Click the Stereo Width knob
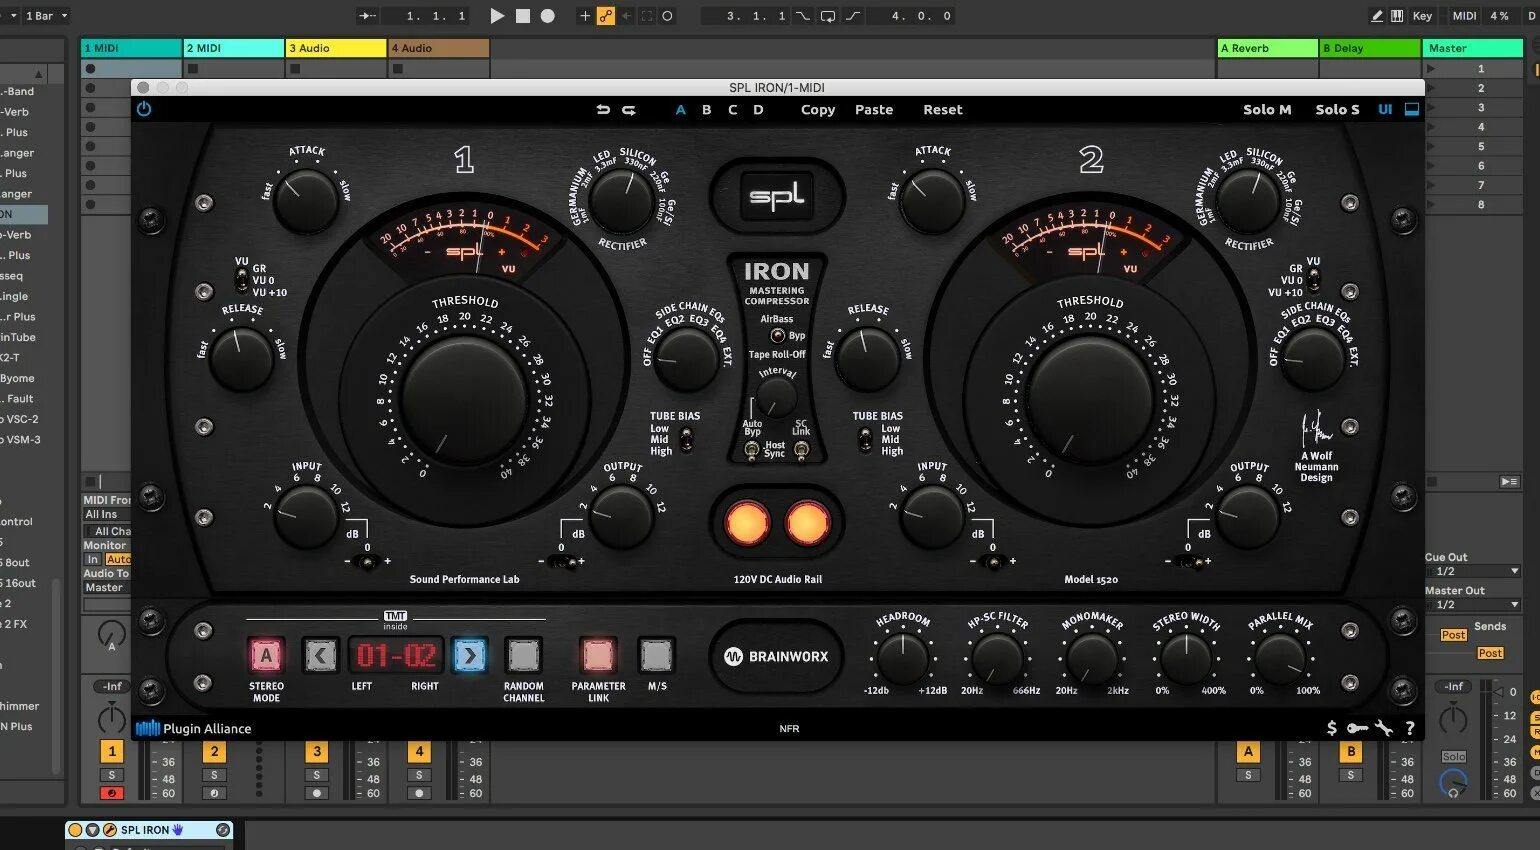1540x850 pixels. pyautogui.click(x=1186, y=659)
